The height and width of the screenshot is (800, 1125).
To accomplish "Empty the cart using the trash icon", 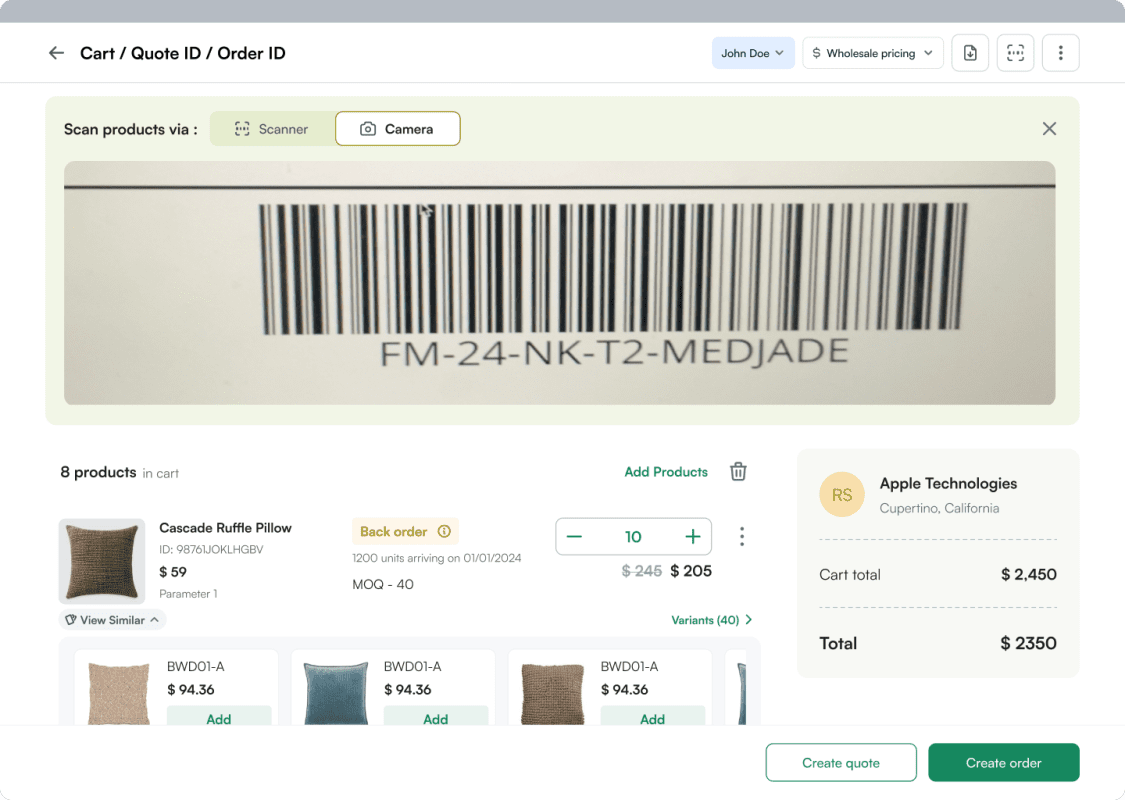I will point(738,471).
